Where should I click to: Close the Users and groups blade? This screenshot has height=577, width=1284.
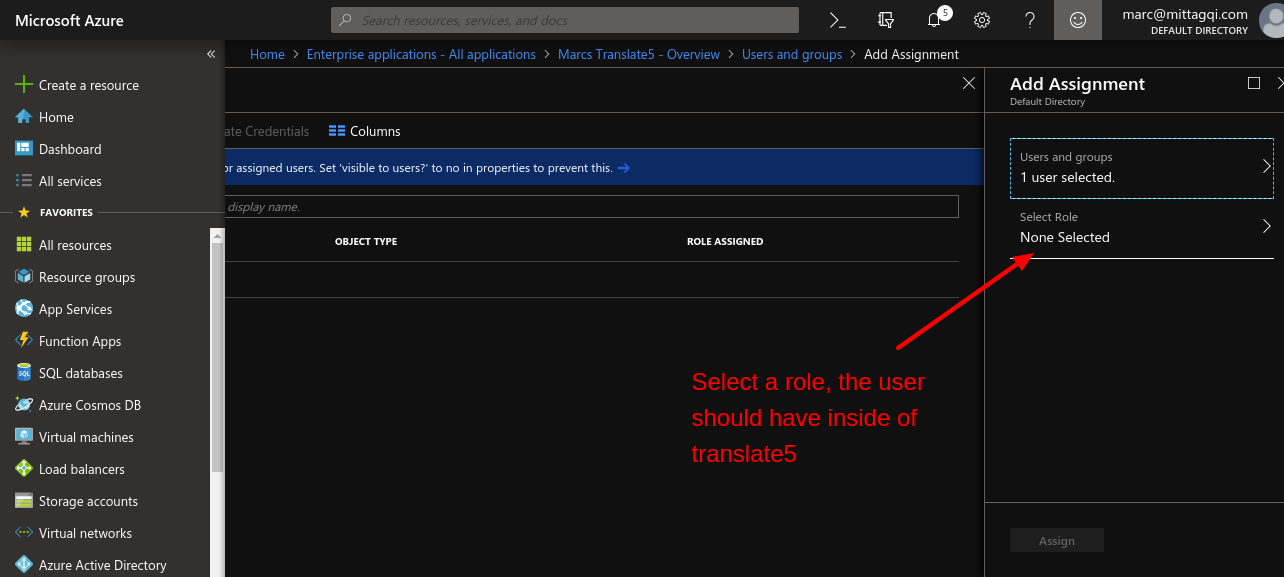968,83
